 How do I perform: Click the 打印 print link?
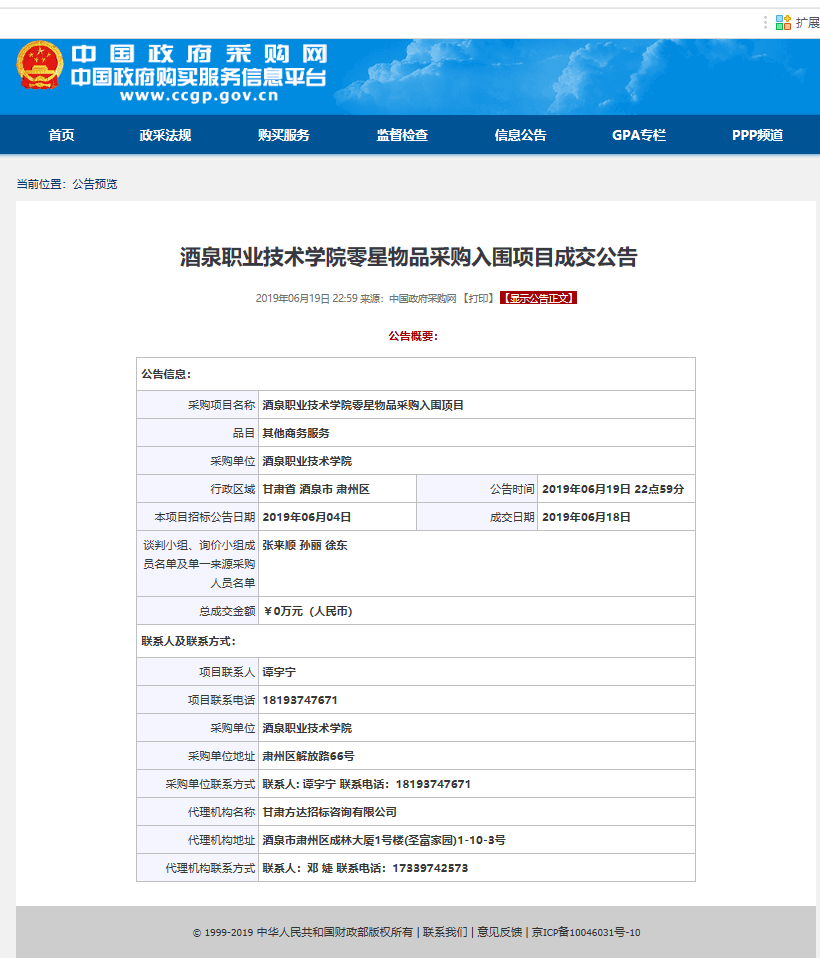pos(479,298)
